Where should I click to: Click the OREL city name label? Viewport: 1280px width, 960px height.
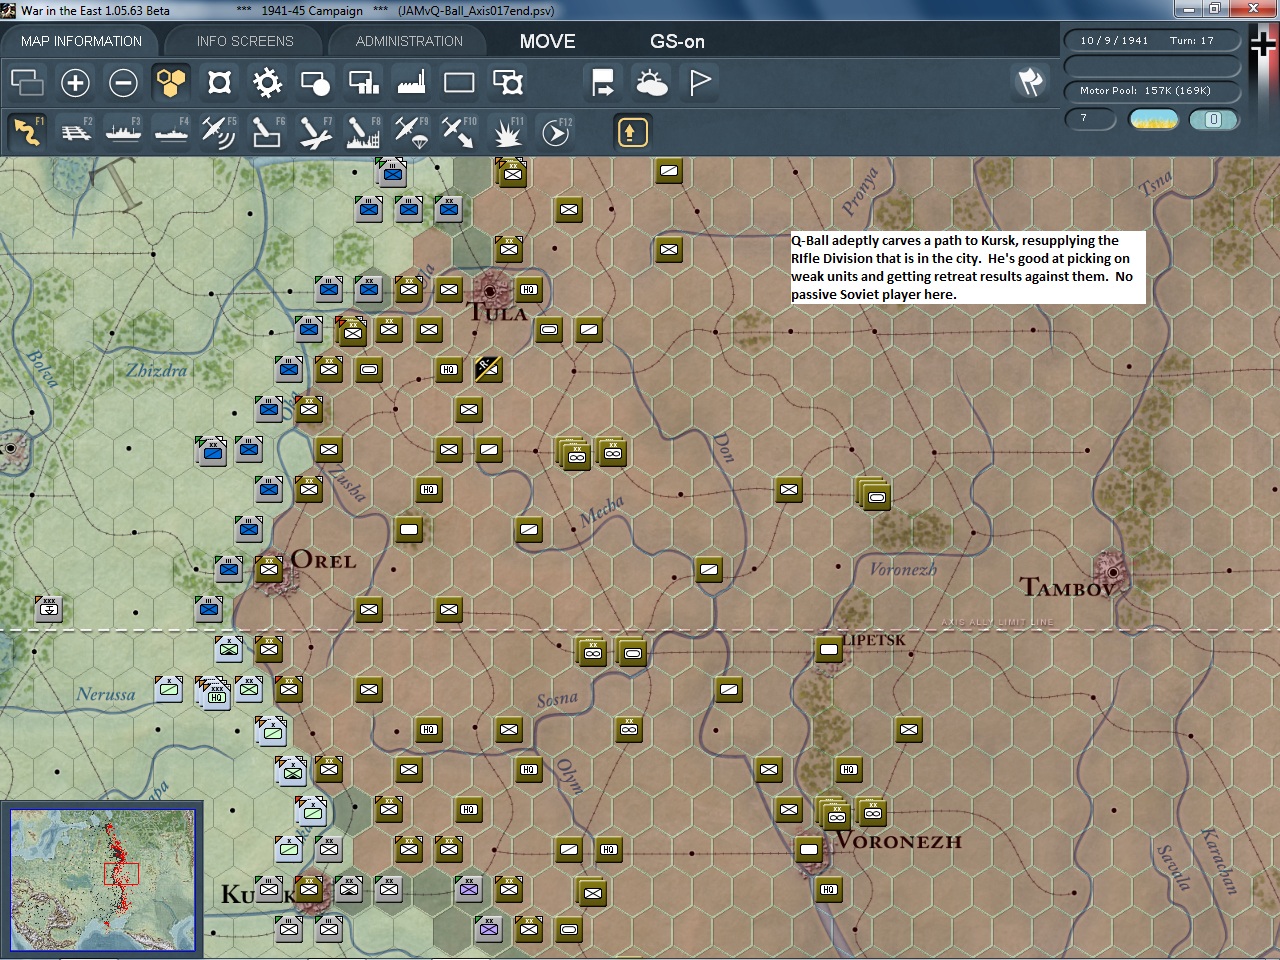324,561
